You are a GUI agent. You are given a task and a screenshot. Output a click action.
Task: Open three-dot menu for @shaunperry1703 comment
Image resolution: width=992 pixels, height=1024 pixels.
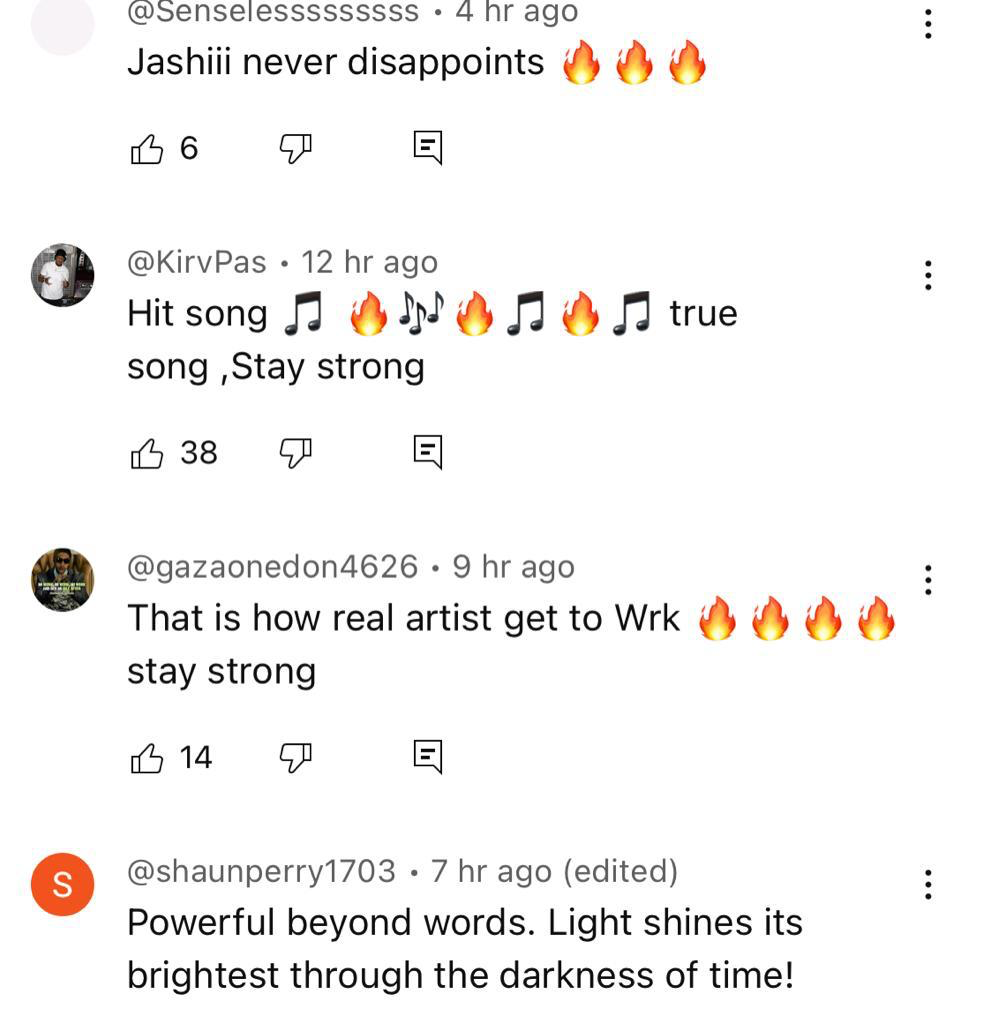(928, 884)
